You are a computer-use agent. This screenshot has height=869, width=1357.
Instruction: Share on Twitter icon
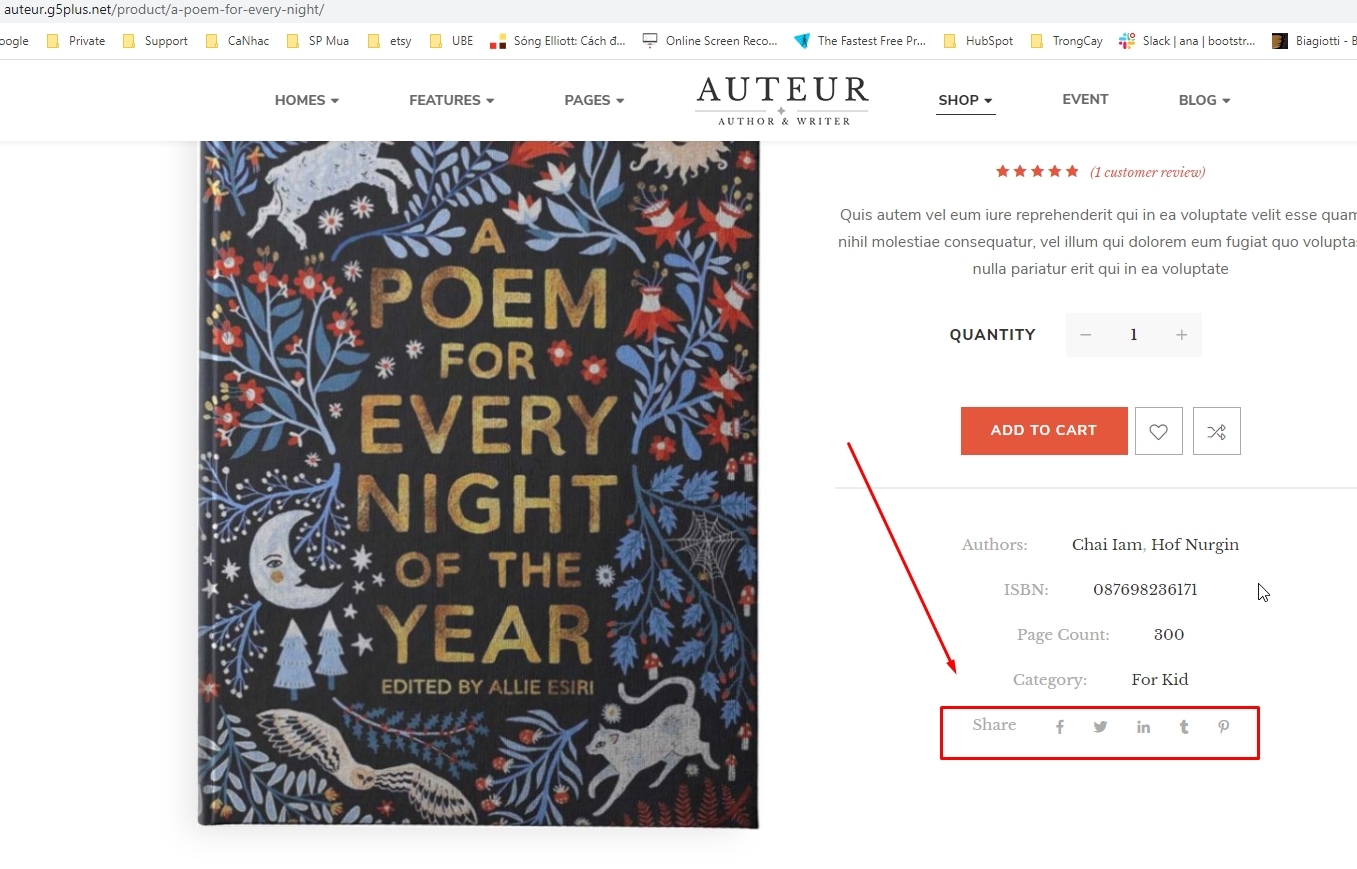pyautogui.click(x=1100, y=727)
